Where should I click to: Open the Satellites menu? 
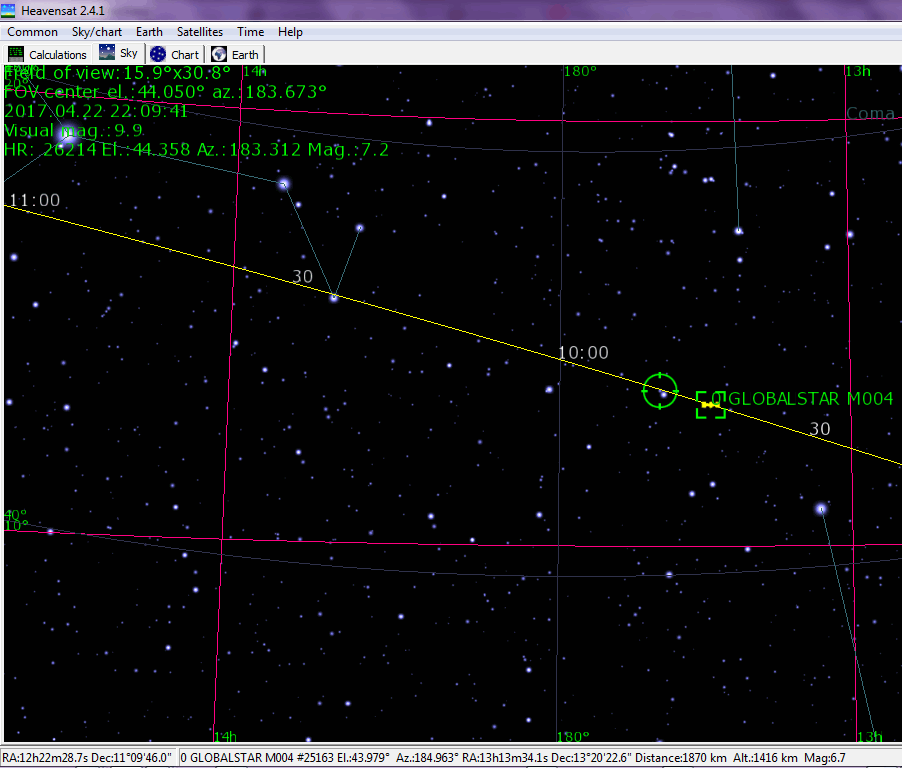pyautogui.click(x=200, y=32)
